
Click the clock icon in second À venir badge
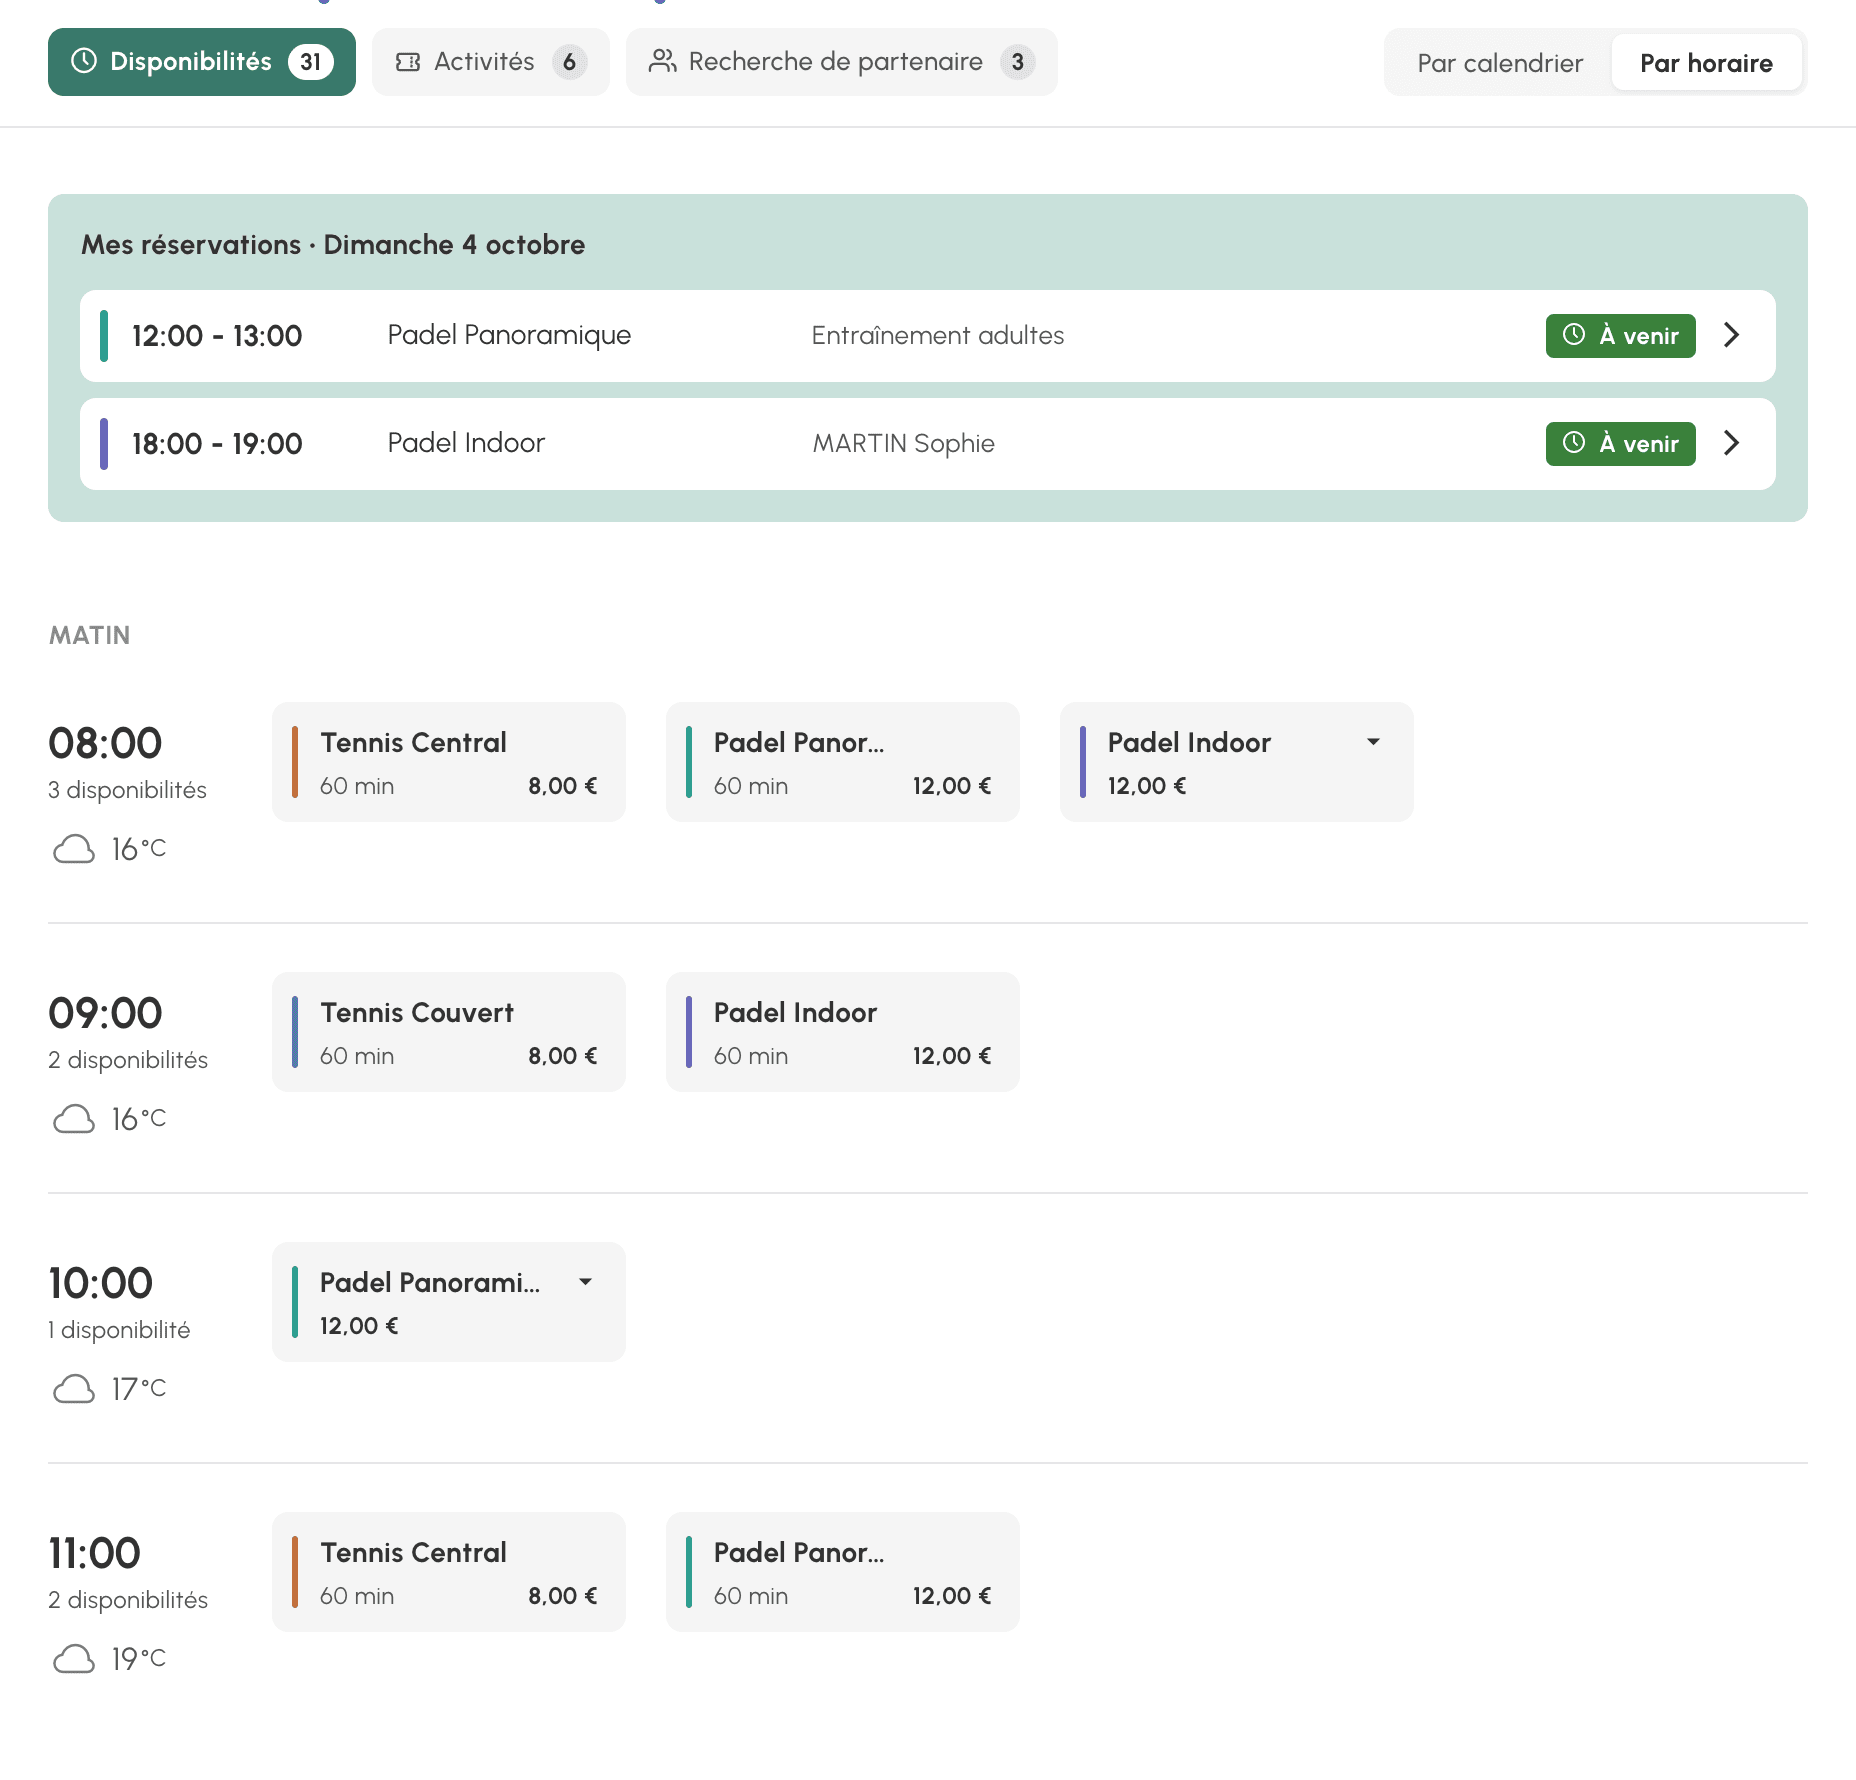tap(1574, 443)
